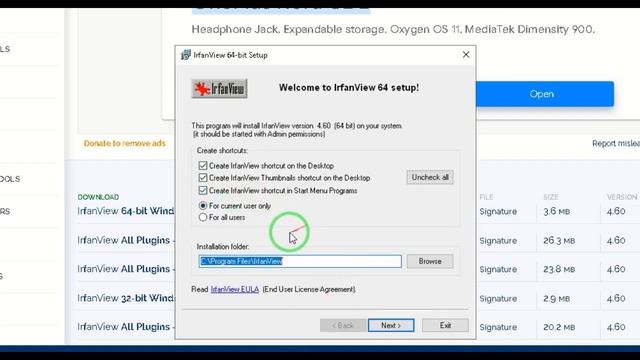Viewport: 640px width, 360px height.
Task: Click the Welcome to IrfanView 64 setup heading
Action: click(x=349, y=88)
